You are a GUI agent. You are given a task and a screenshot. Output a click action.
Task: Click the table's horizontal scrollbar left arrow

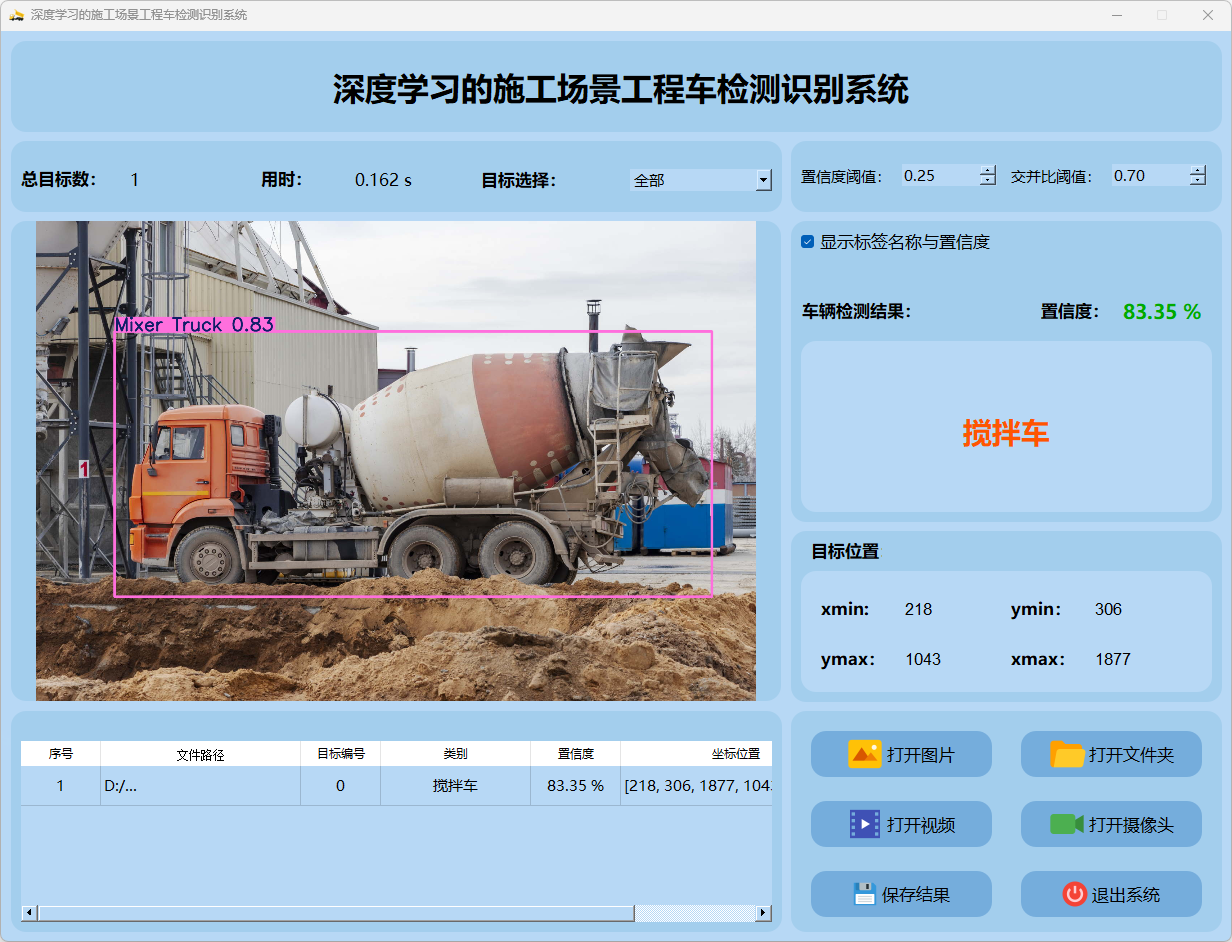[x=29, y=913]
